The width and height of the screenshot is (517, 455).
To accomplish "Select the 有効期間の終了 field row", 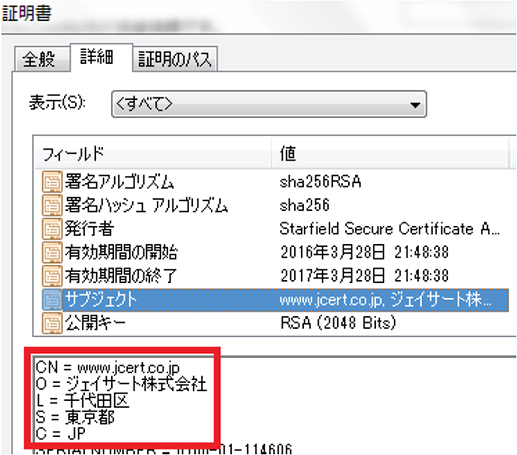I will click(275, 275).
